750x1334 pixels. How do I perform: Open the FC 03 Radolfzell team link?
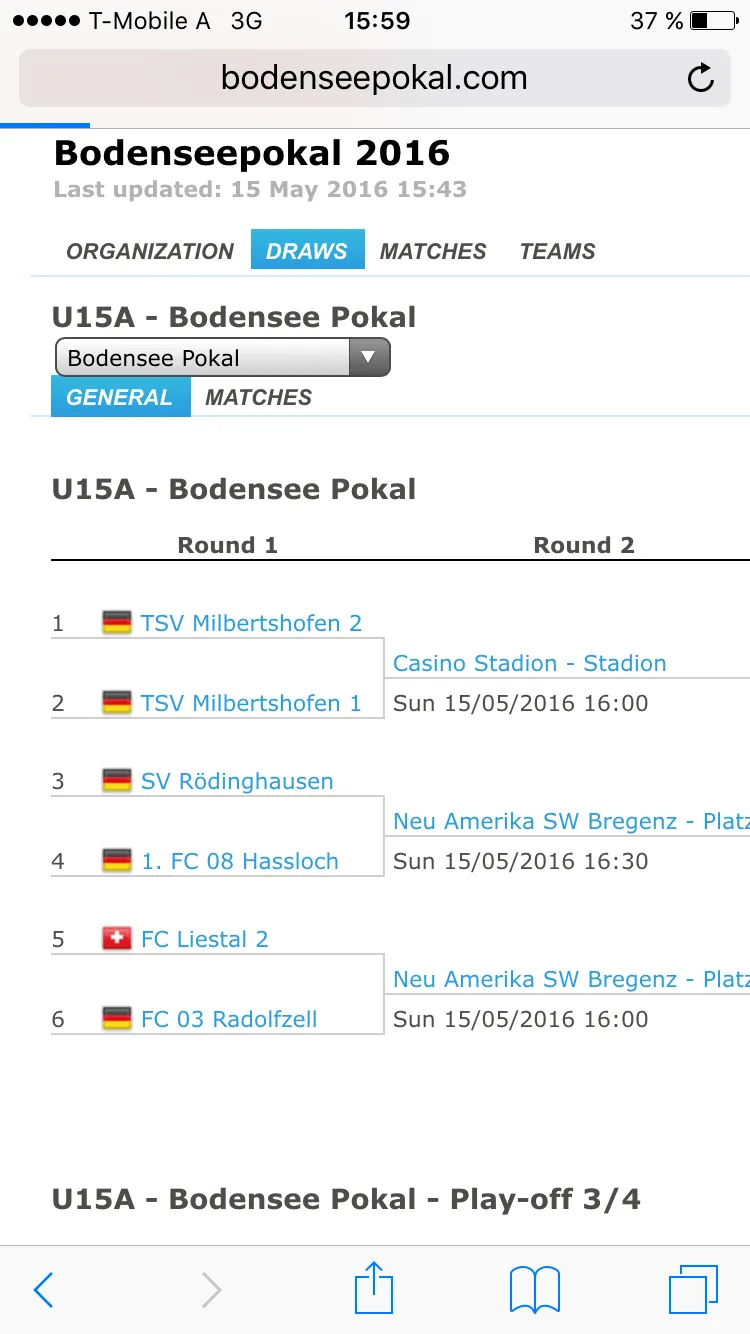[x=229, y=1019]
